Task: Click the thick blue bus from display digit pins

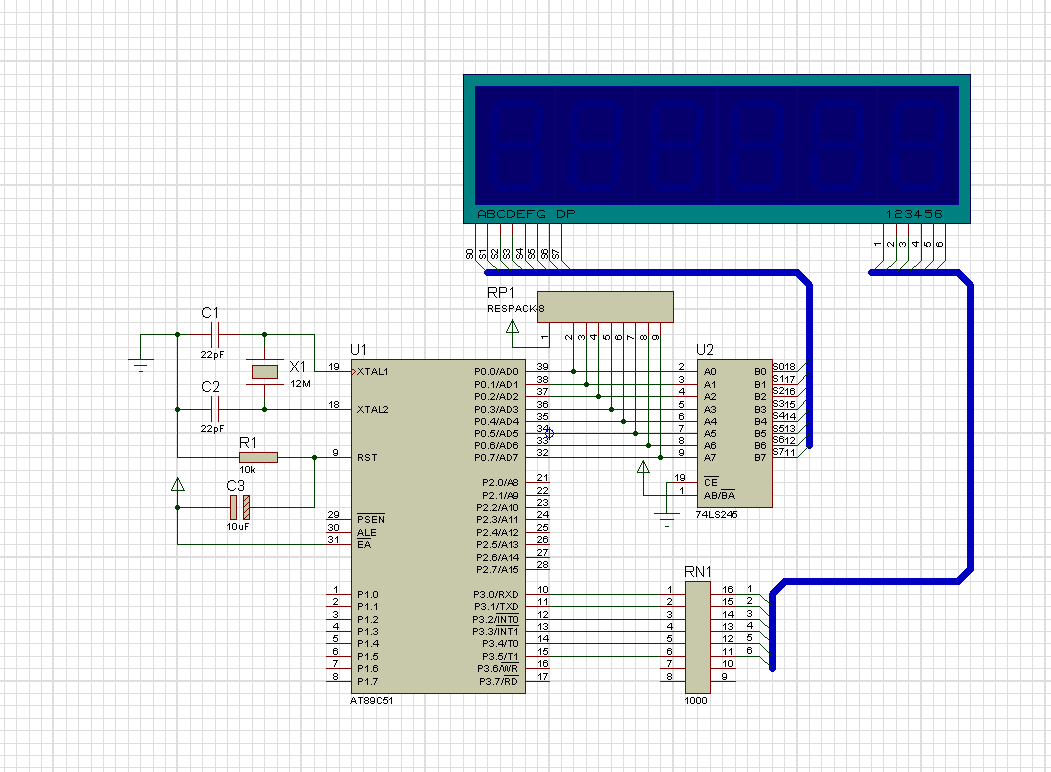Action: [x=970, y=429]
